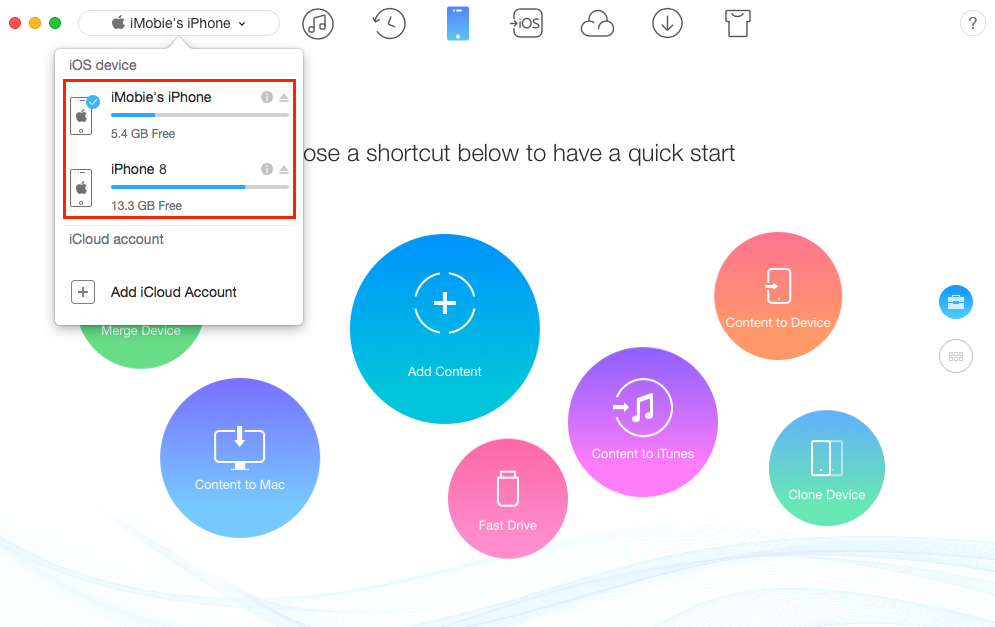The height and width of the screenshot is (627, 995).
Task: Click the iPhone 8 device icon
Action: pos(81,188)
